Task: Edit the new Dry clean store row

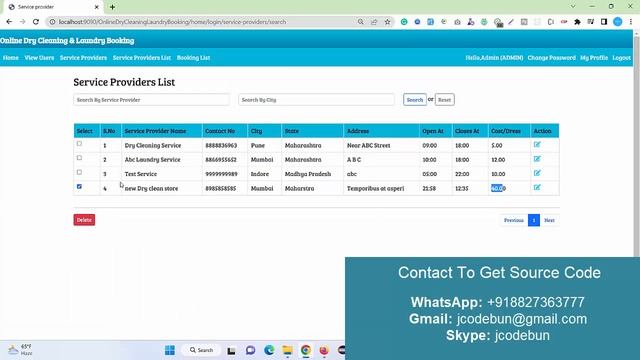Action: pos(537,187)
